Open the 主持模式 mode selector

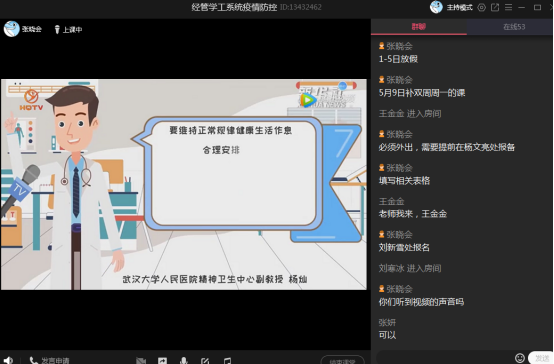(x=459, y=7)
